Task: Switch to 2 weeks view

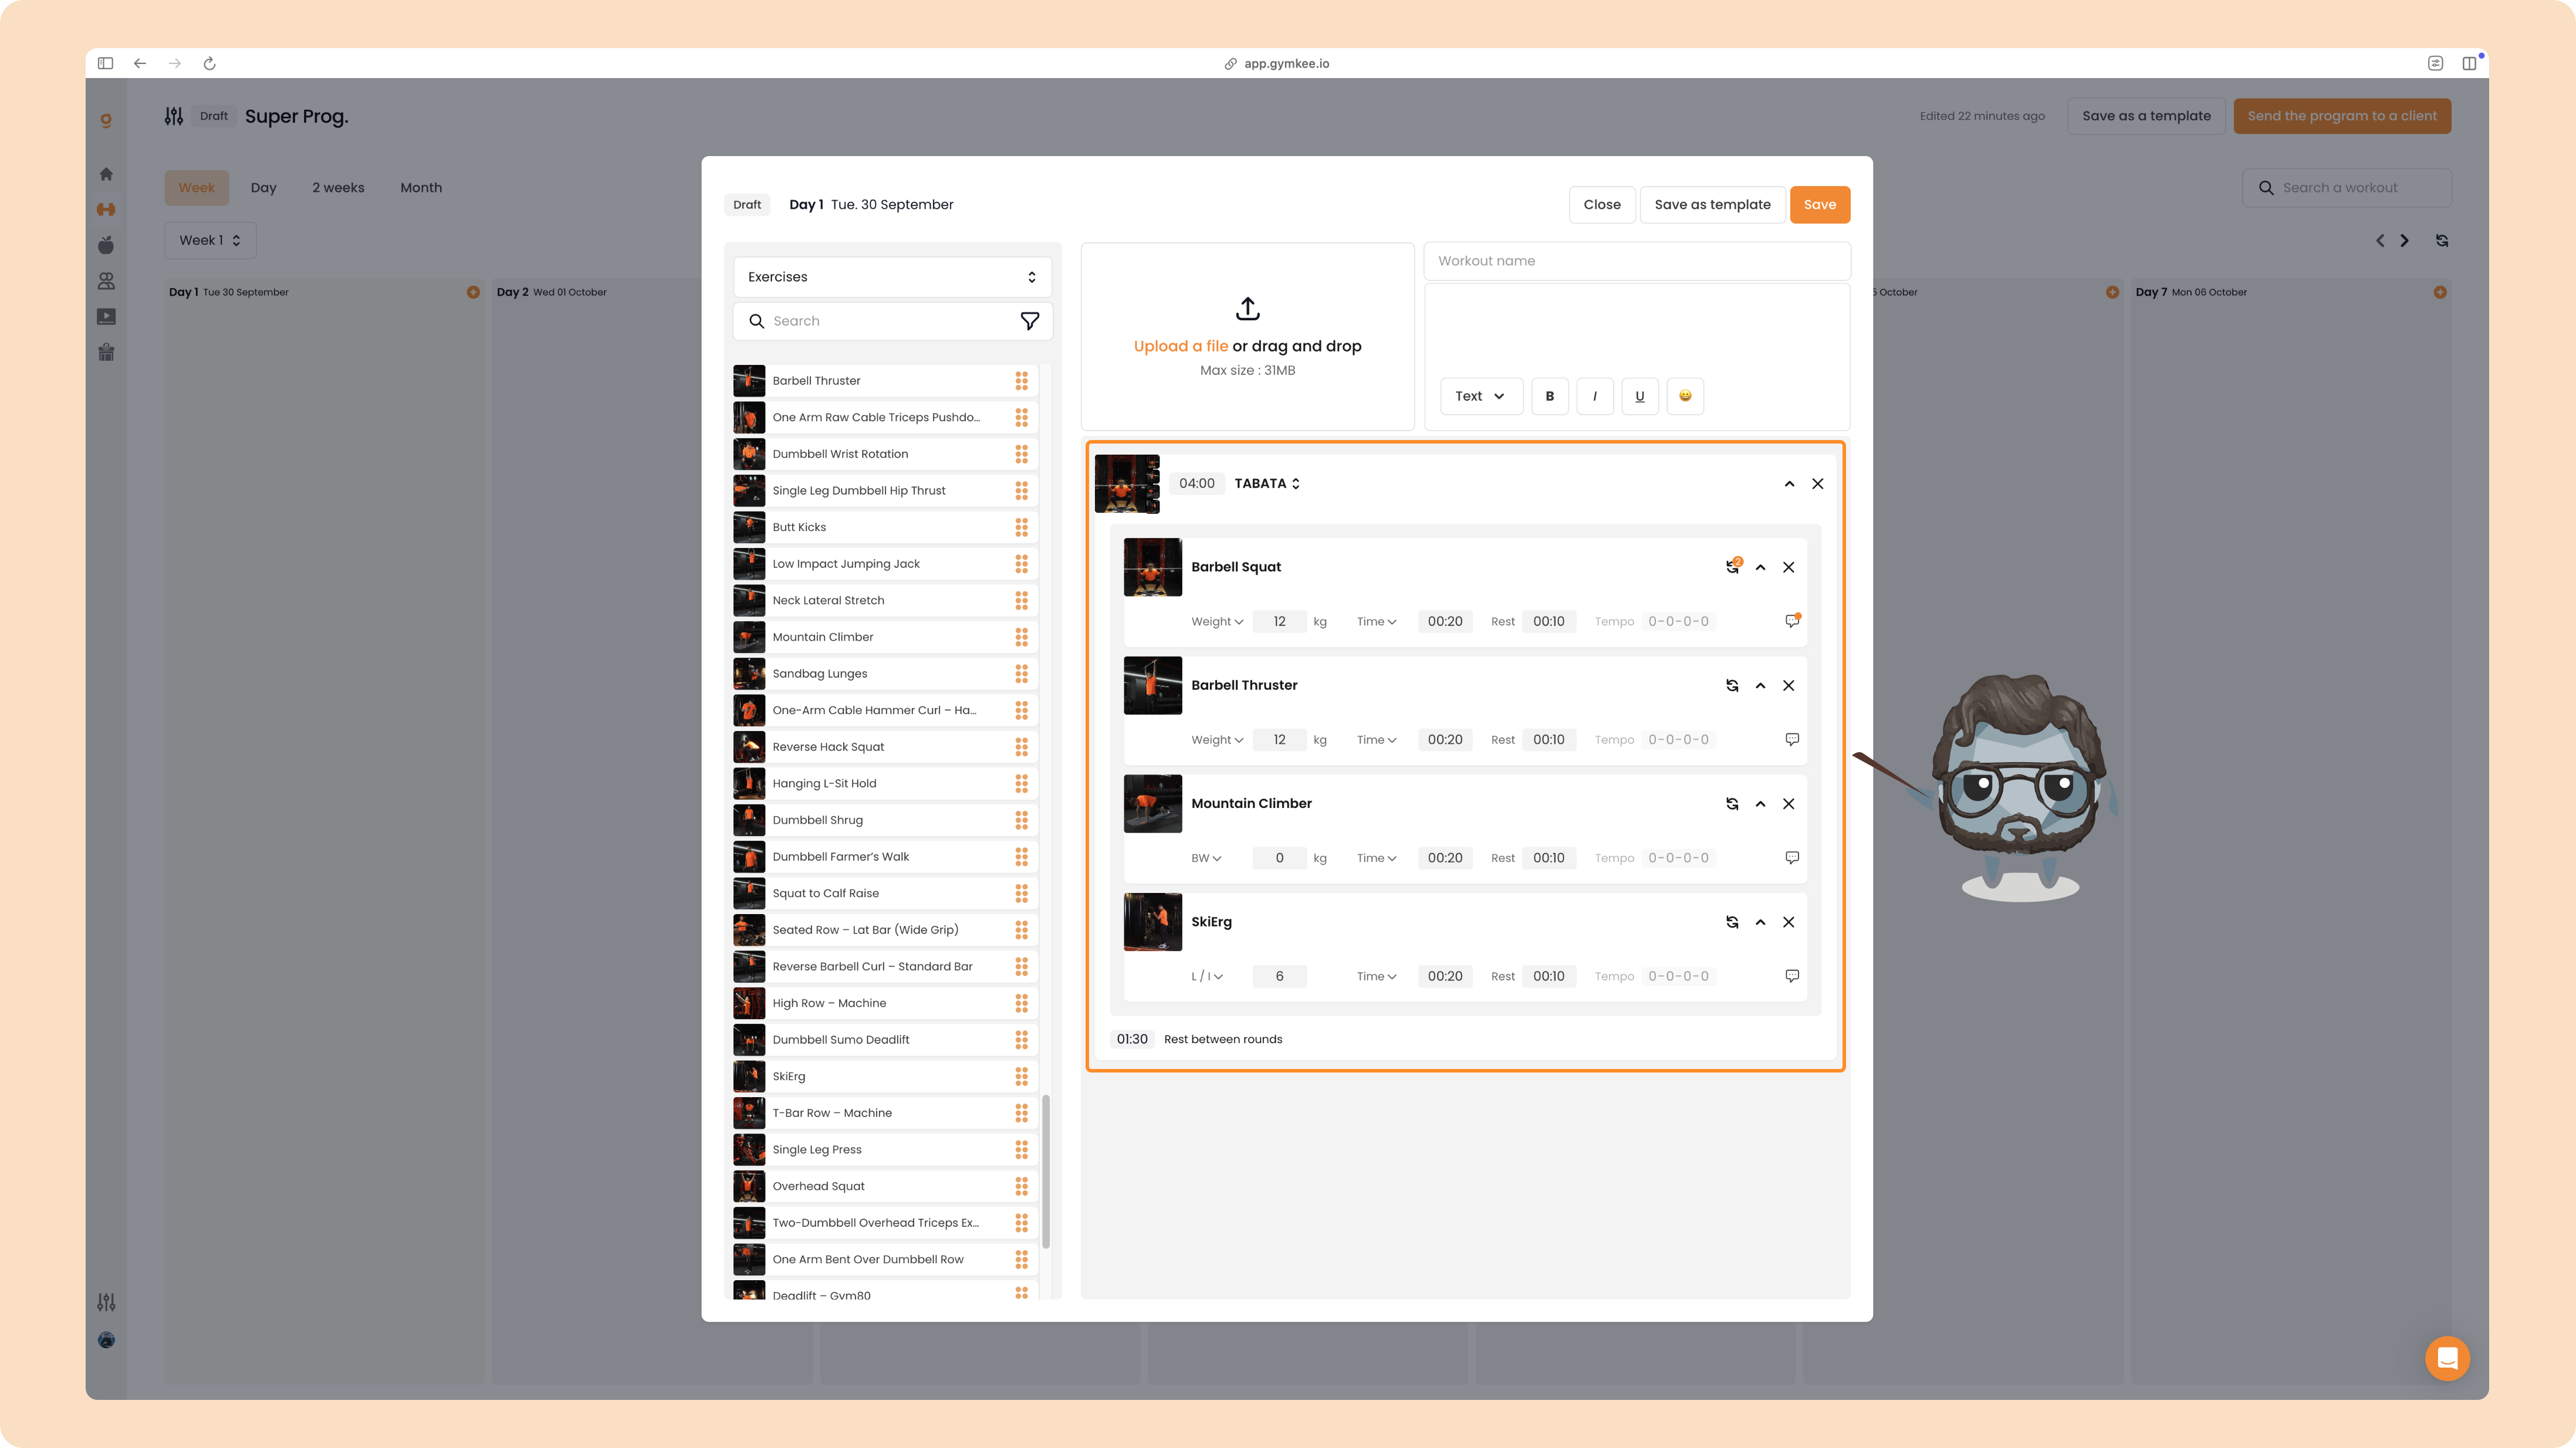Action: tap(338, 188)
